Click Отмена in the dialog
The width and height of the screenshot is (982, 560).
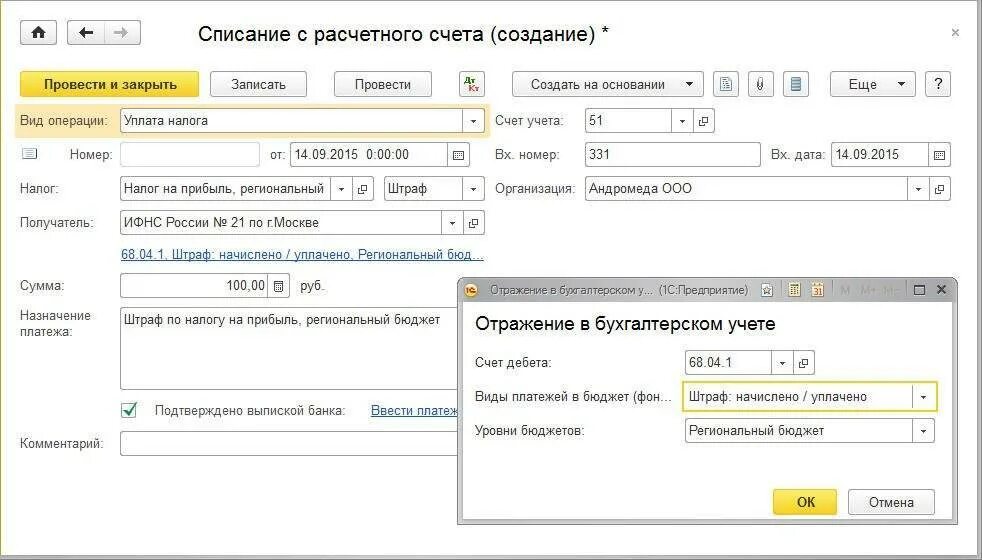point(891,502)
